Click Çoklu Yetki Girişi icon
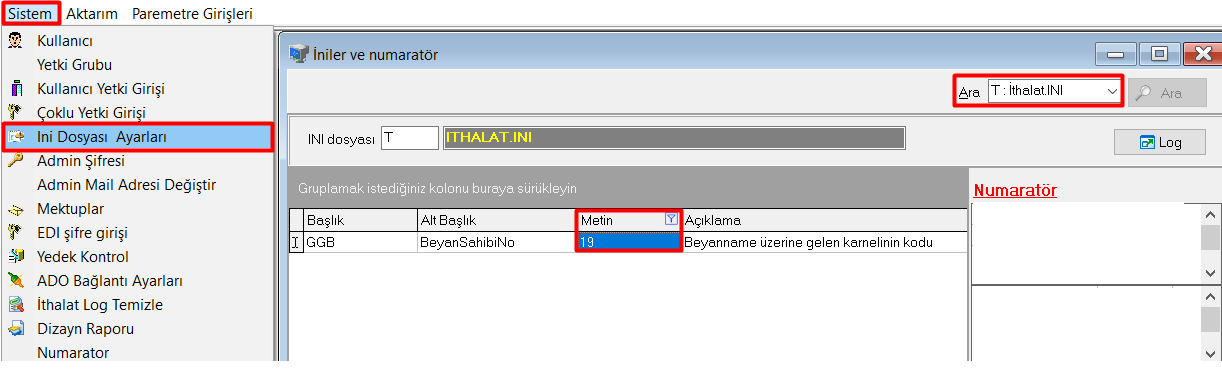Viewport: 1222px width, 377px height. pyautogui.click(x=15, y=113)
